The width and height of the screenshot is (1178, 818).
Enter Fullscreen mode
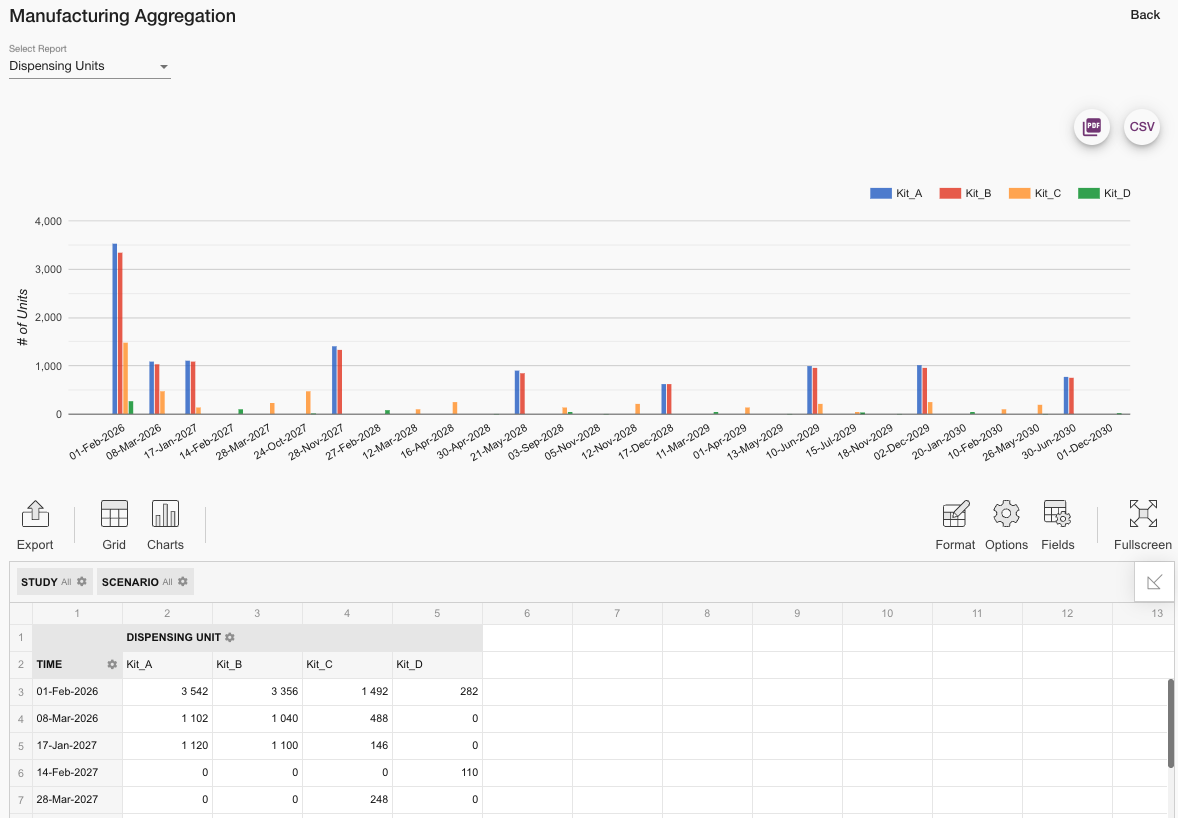click(1143, 525)
